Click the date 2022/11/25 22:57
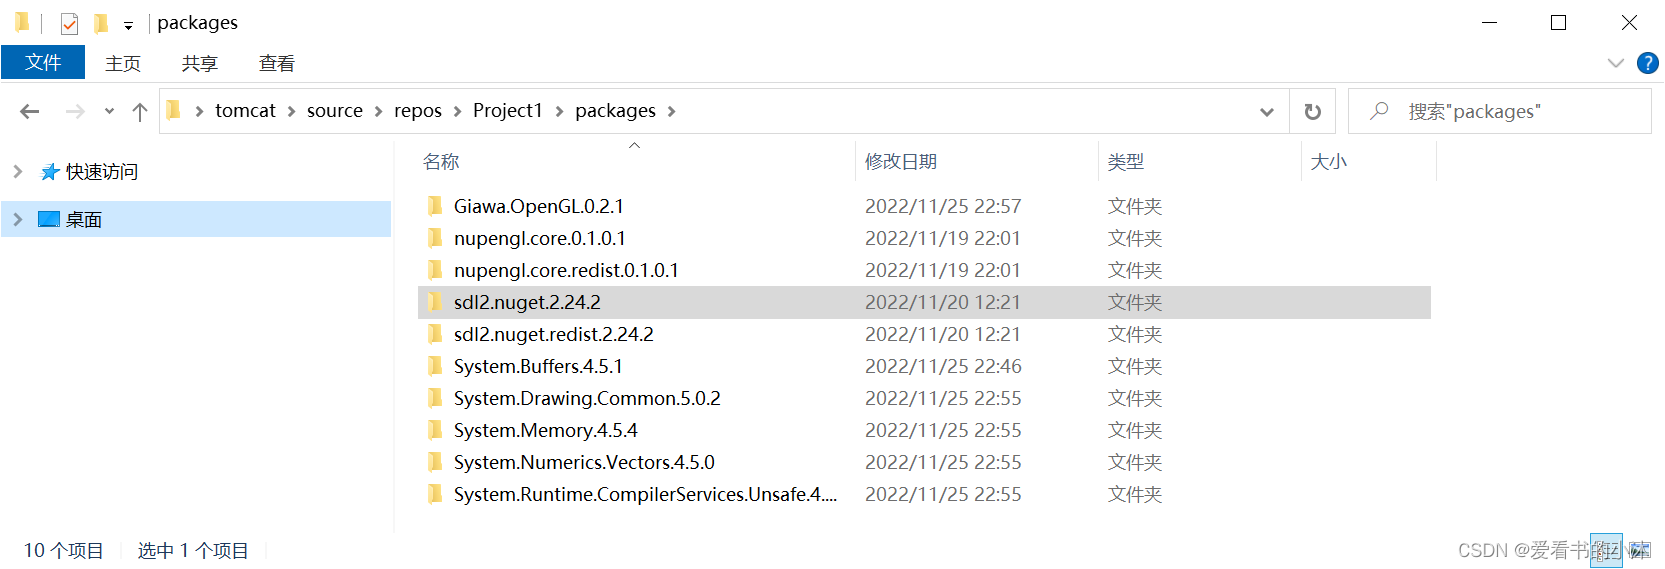The width and height of the screenshot is (1665, 569). click(x=943, y=206)
